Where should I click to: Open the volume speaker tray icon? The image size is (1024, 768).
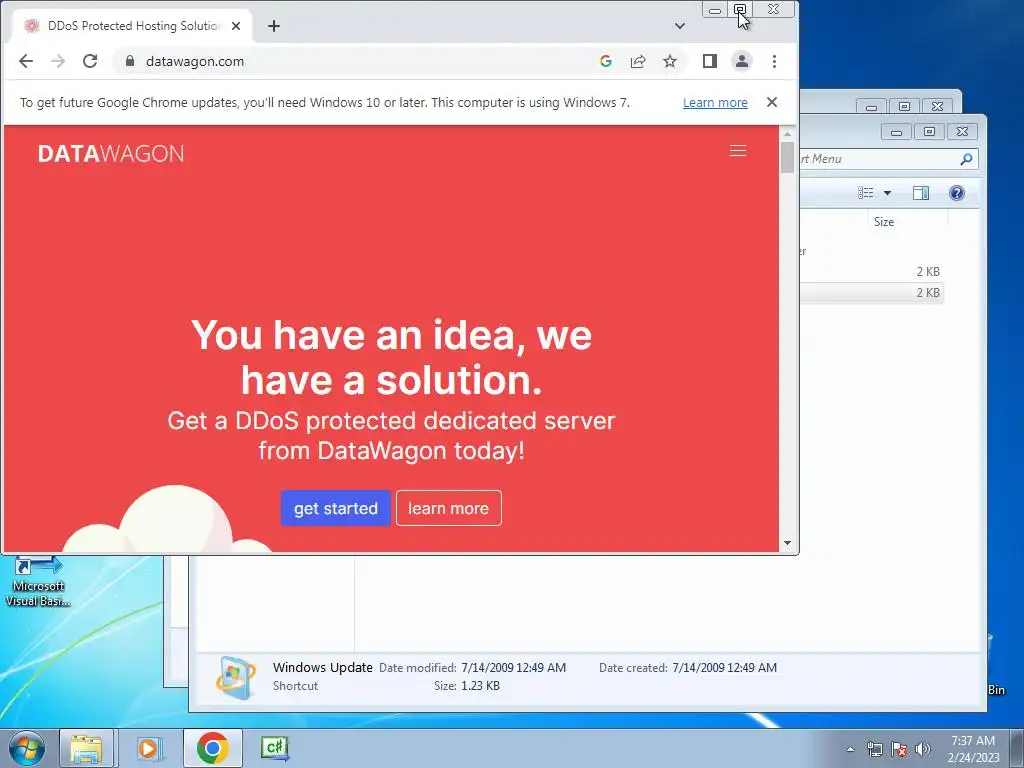(923, 749)
